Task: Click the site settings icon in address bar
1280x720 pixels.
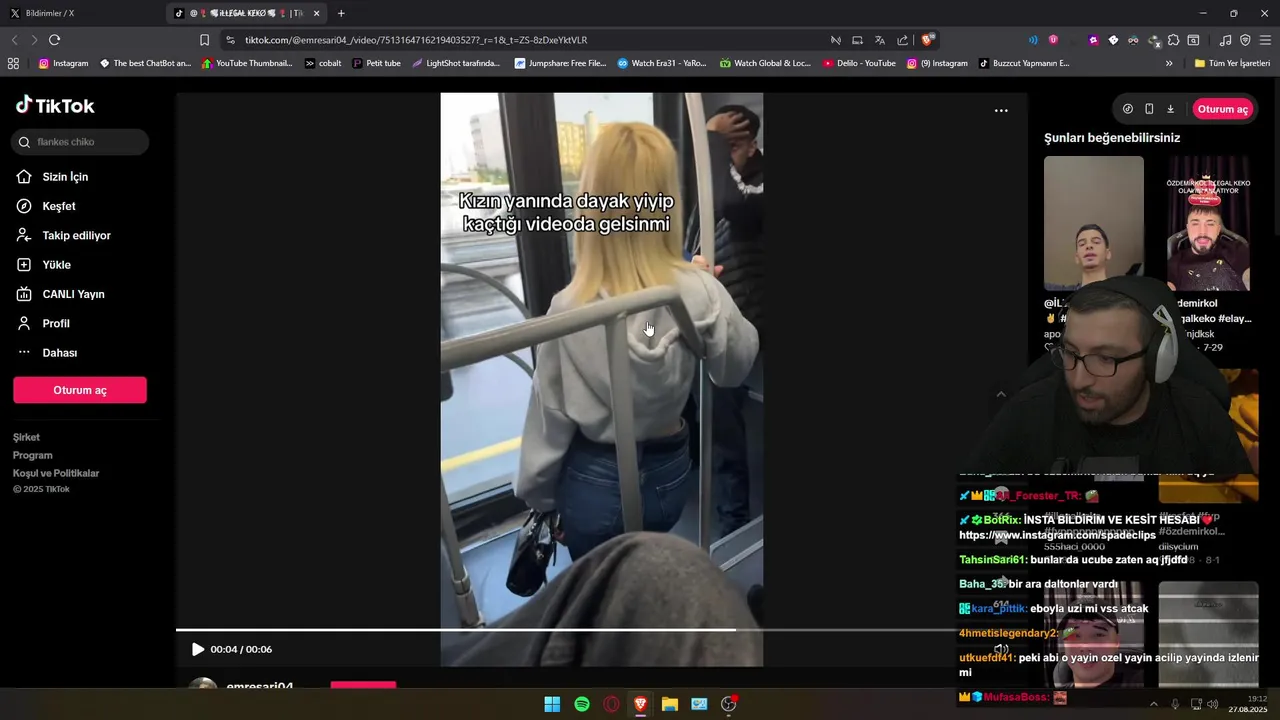Action: [x=231, y=40]
